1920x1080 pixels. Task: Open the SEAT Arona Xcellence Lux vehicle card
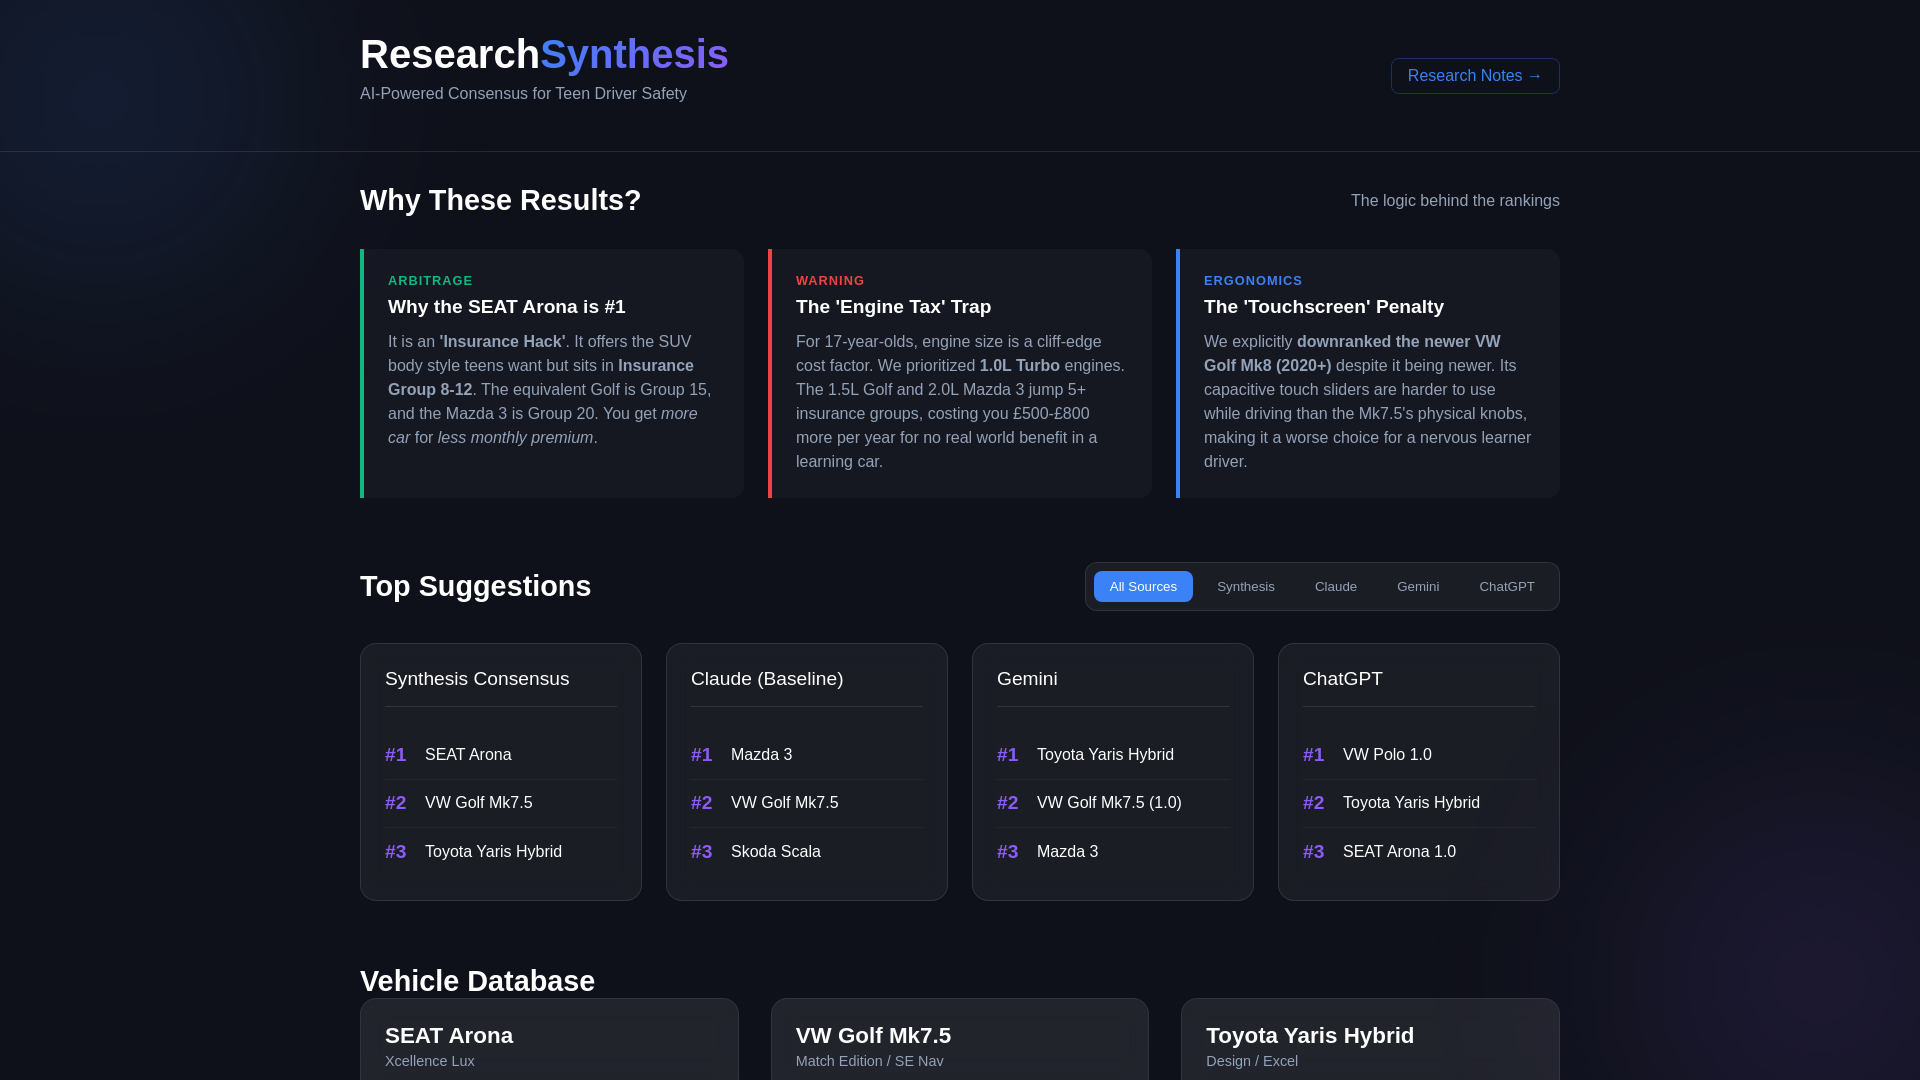click(549, 1040)
